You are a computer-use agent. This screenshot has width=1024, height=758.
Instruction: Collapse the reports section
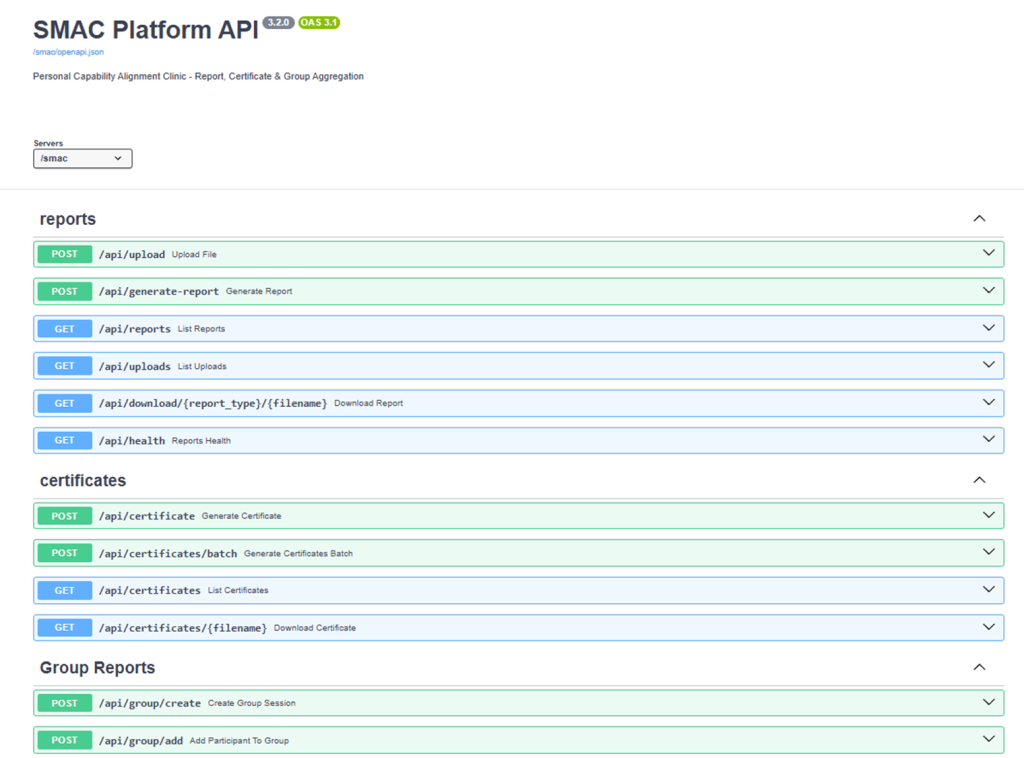coord(979,219)
